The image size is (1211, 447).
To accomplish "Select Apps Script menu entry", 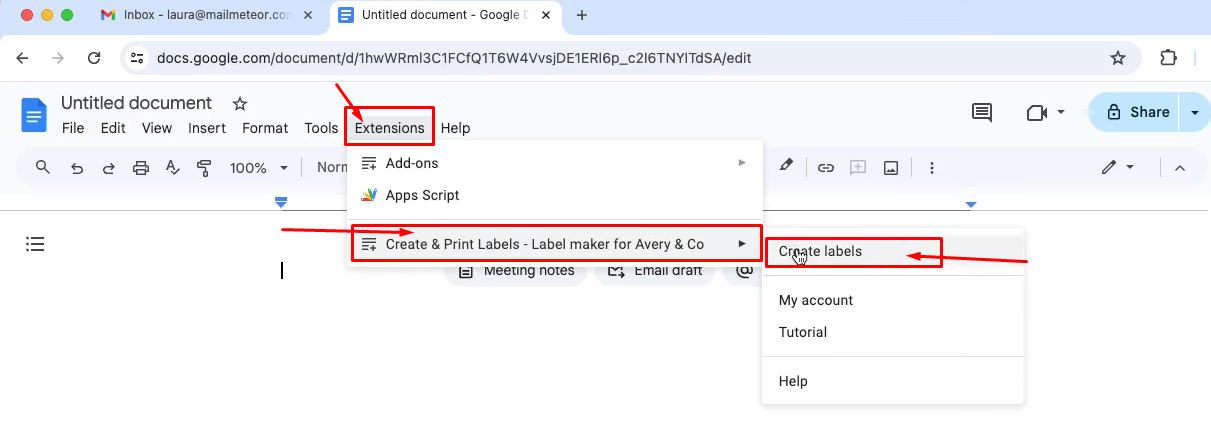I will (555, 195).
